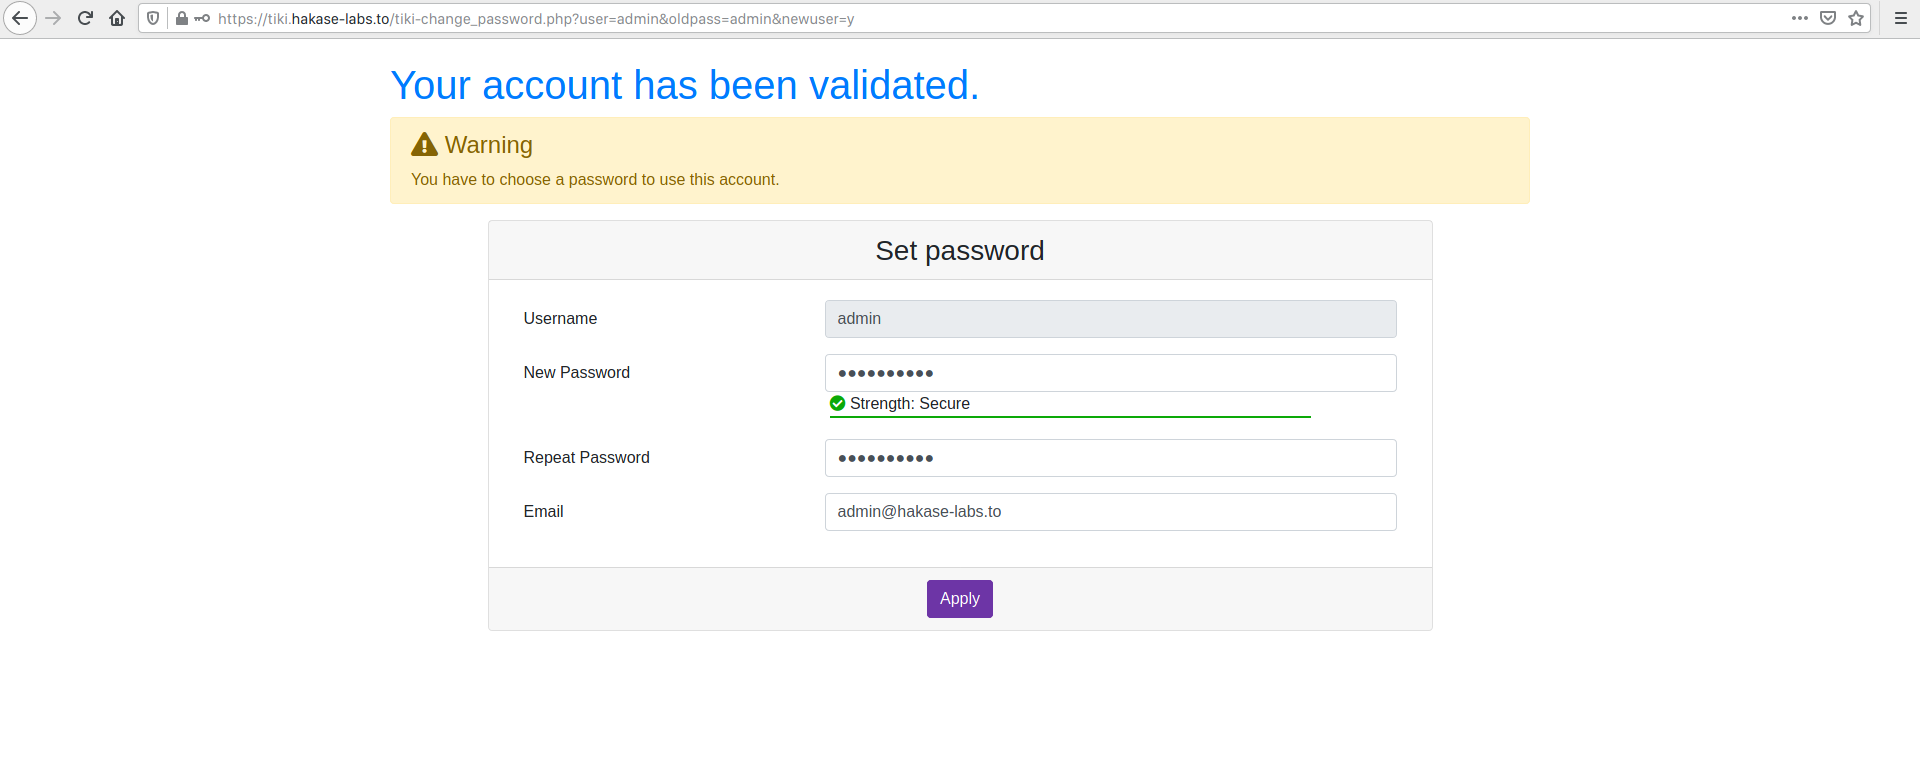
Task: Click the 'Warning' heading text
Action: (x=489, y=145)
